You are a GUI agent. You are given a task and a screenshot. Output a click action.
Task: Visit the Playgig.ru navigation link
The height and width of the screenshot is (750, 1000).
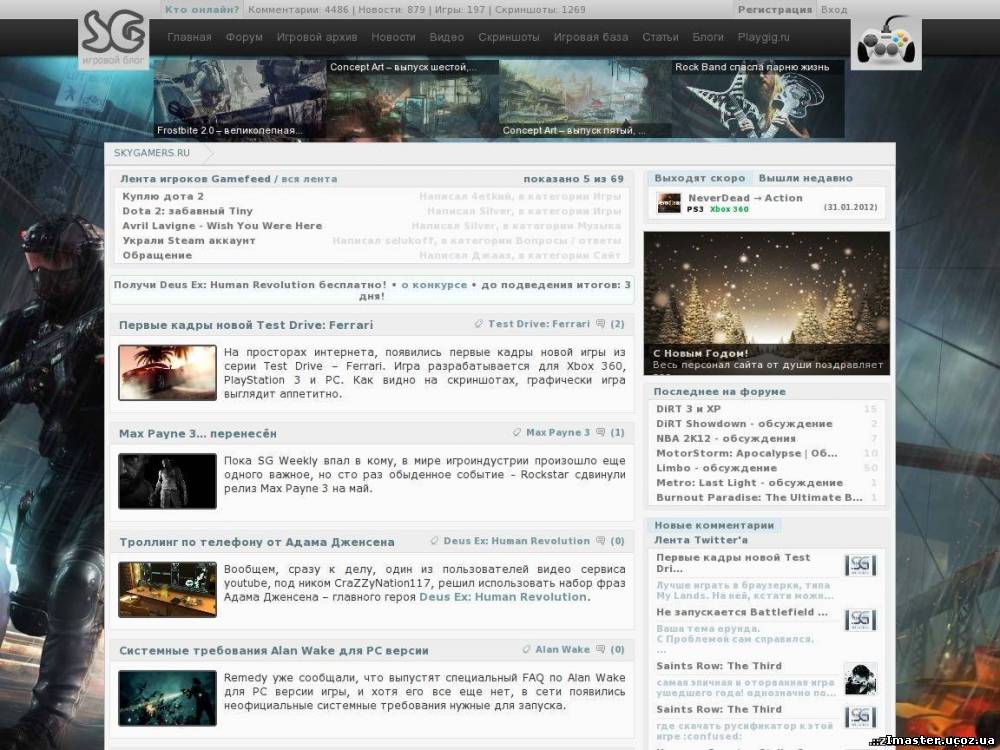[x=763, y=37]
